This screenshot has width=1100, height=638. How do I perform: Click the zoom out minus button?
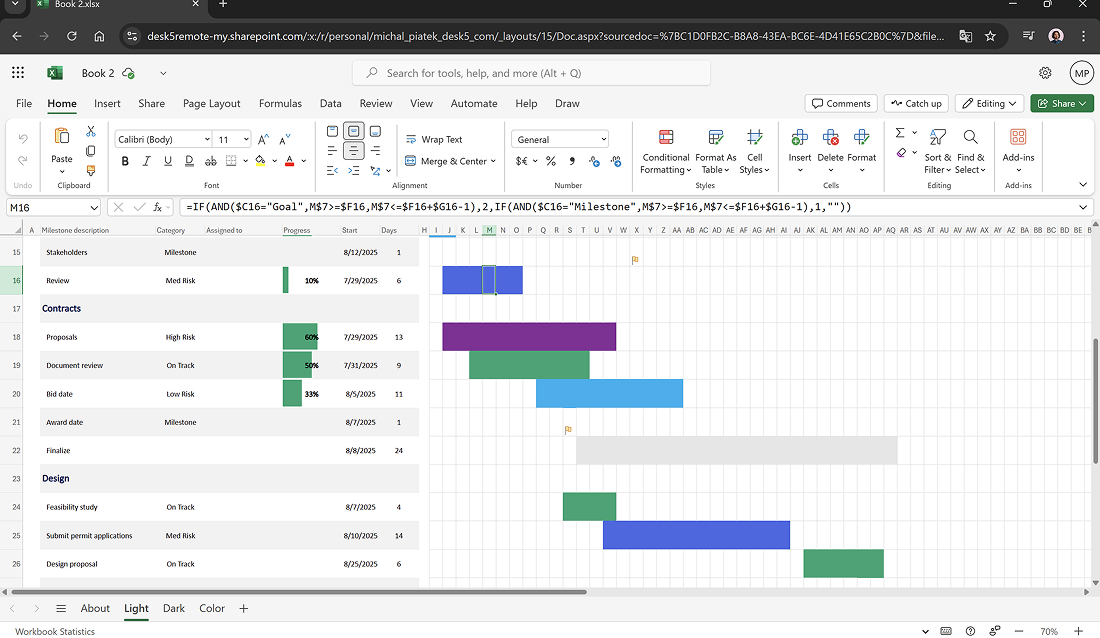click(1019, 631)
